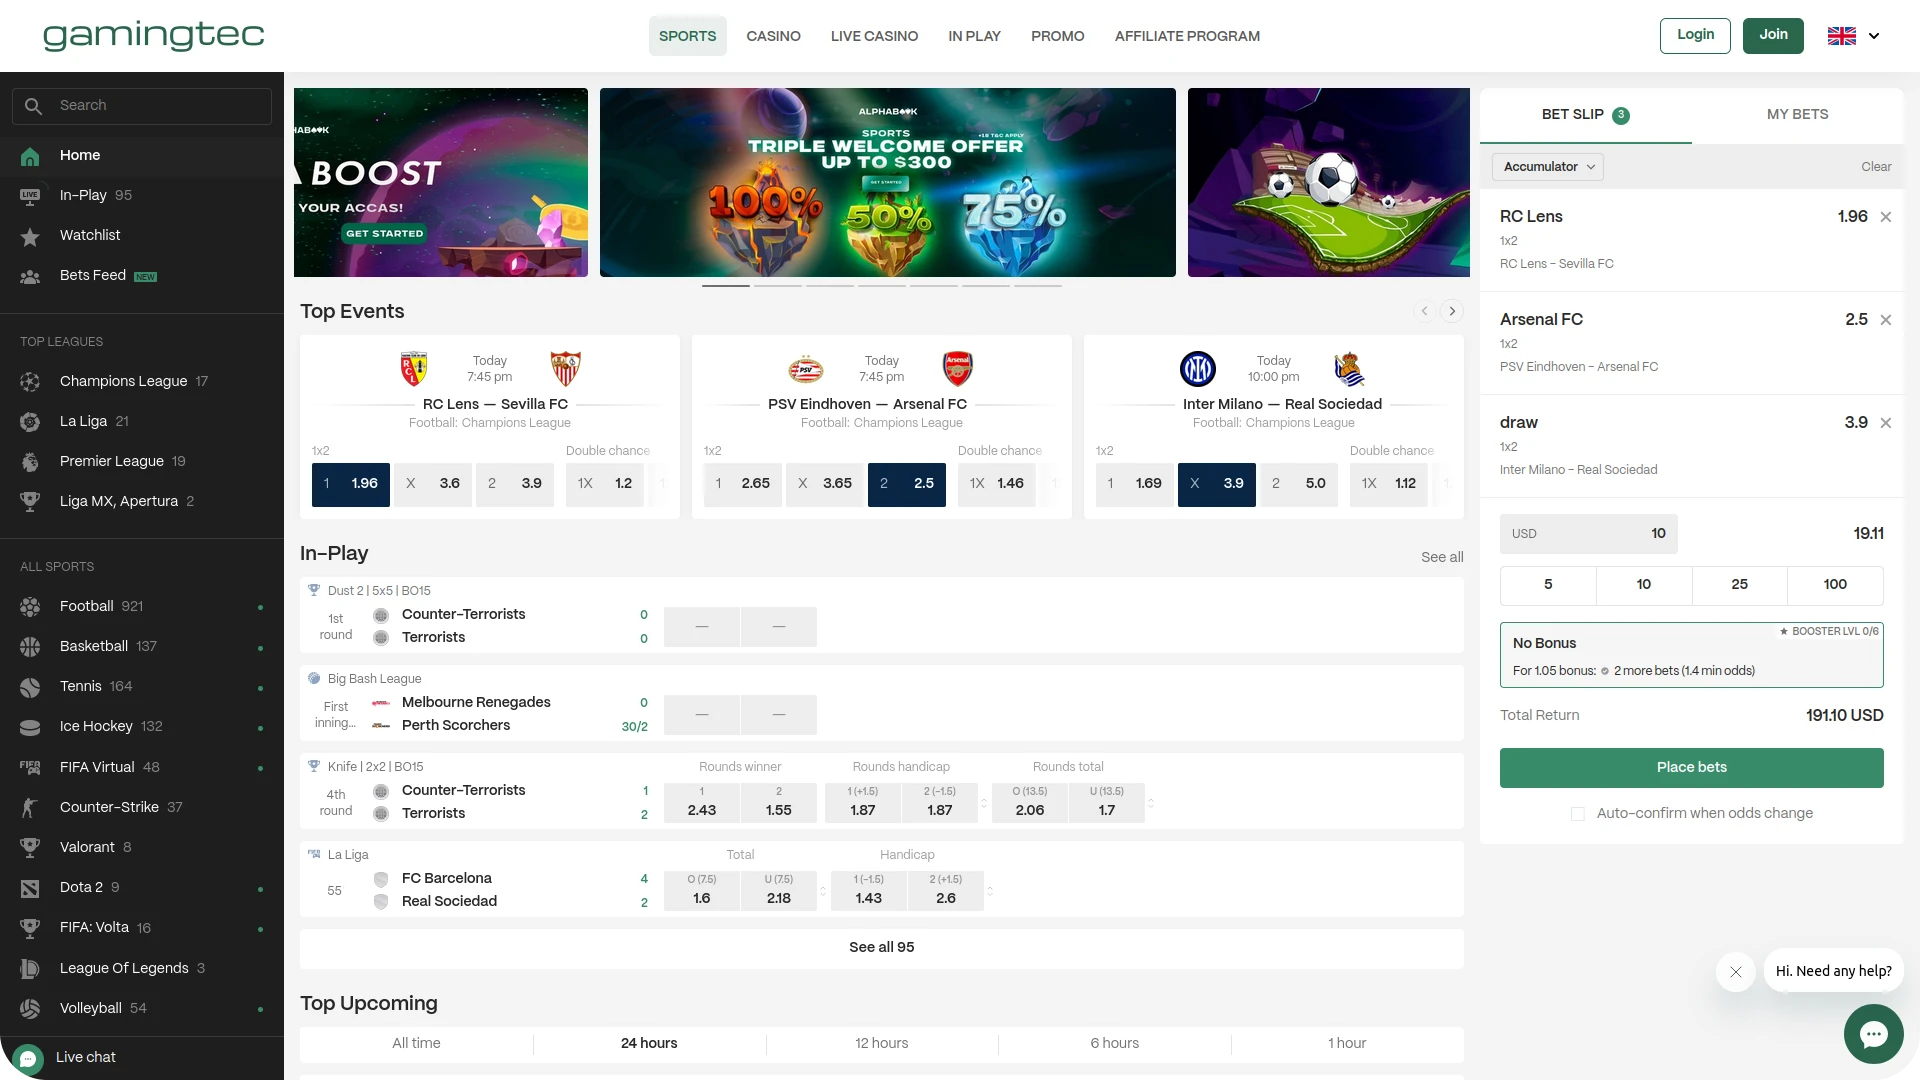Enable auto-confirm when odds change
The width and height of the screenshot is (1920, 1080).
(1578, 814)
